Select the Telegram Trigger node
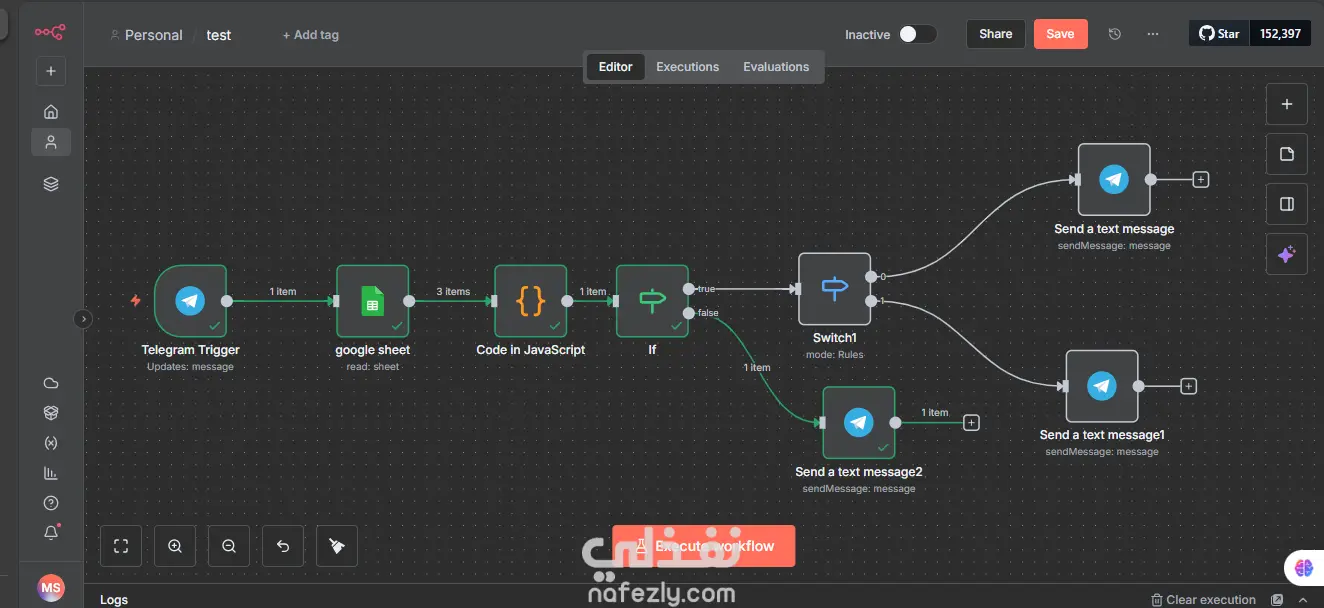Image resolution: width=1324 pixels, height=608 pixels. tap(190, 301)
